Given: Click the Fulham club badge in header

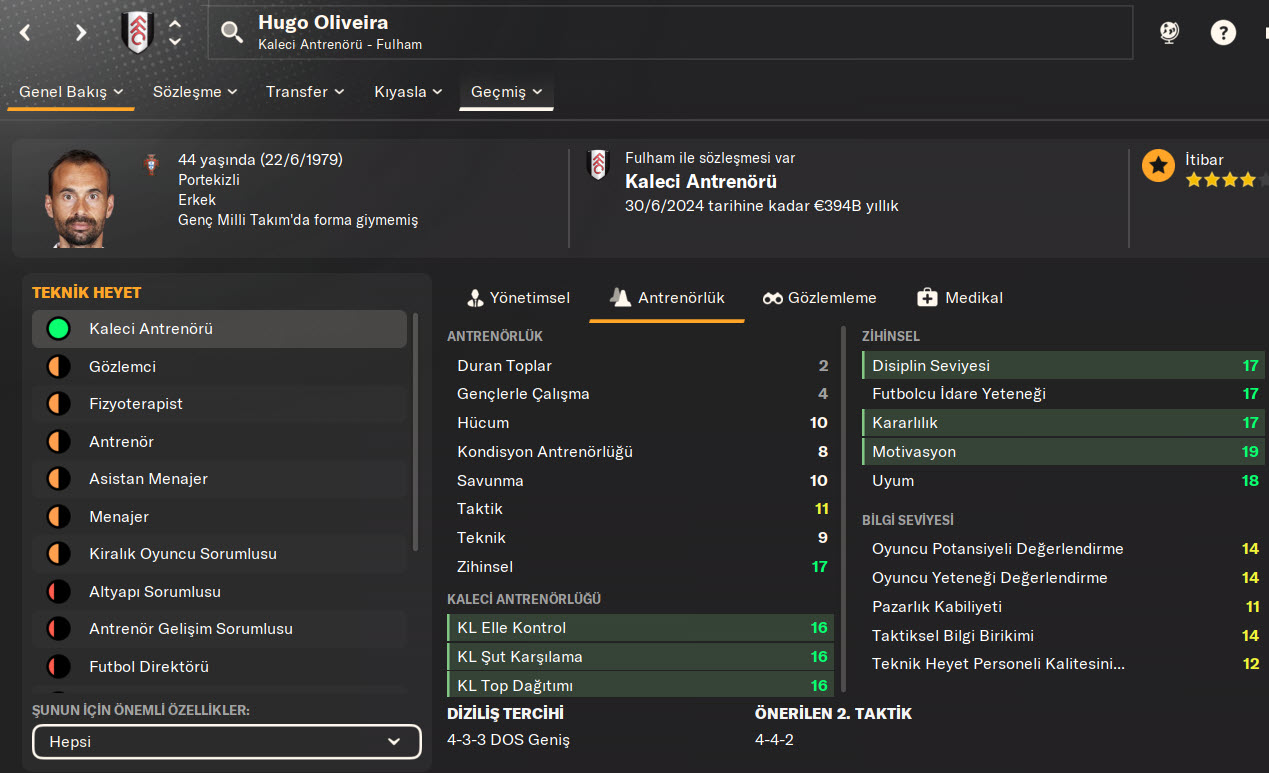Looking at the screenshot, I should tap(137, 32).
